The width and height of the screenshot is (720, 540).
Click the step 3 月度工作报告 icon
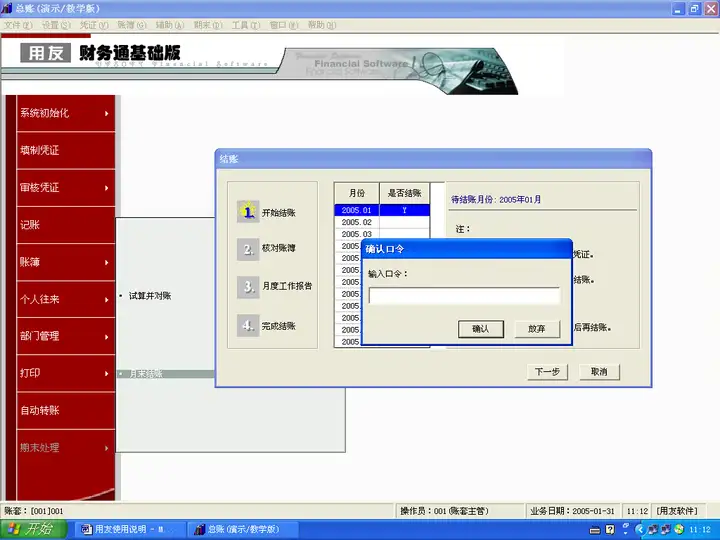point(248,287)
